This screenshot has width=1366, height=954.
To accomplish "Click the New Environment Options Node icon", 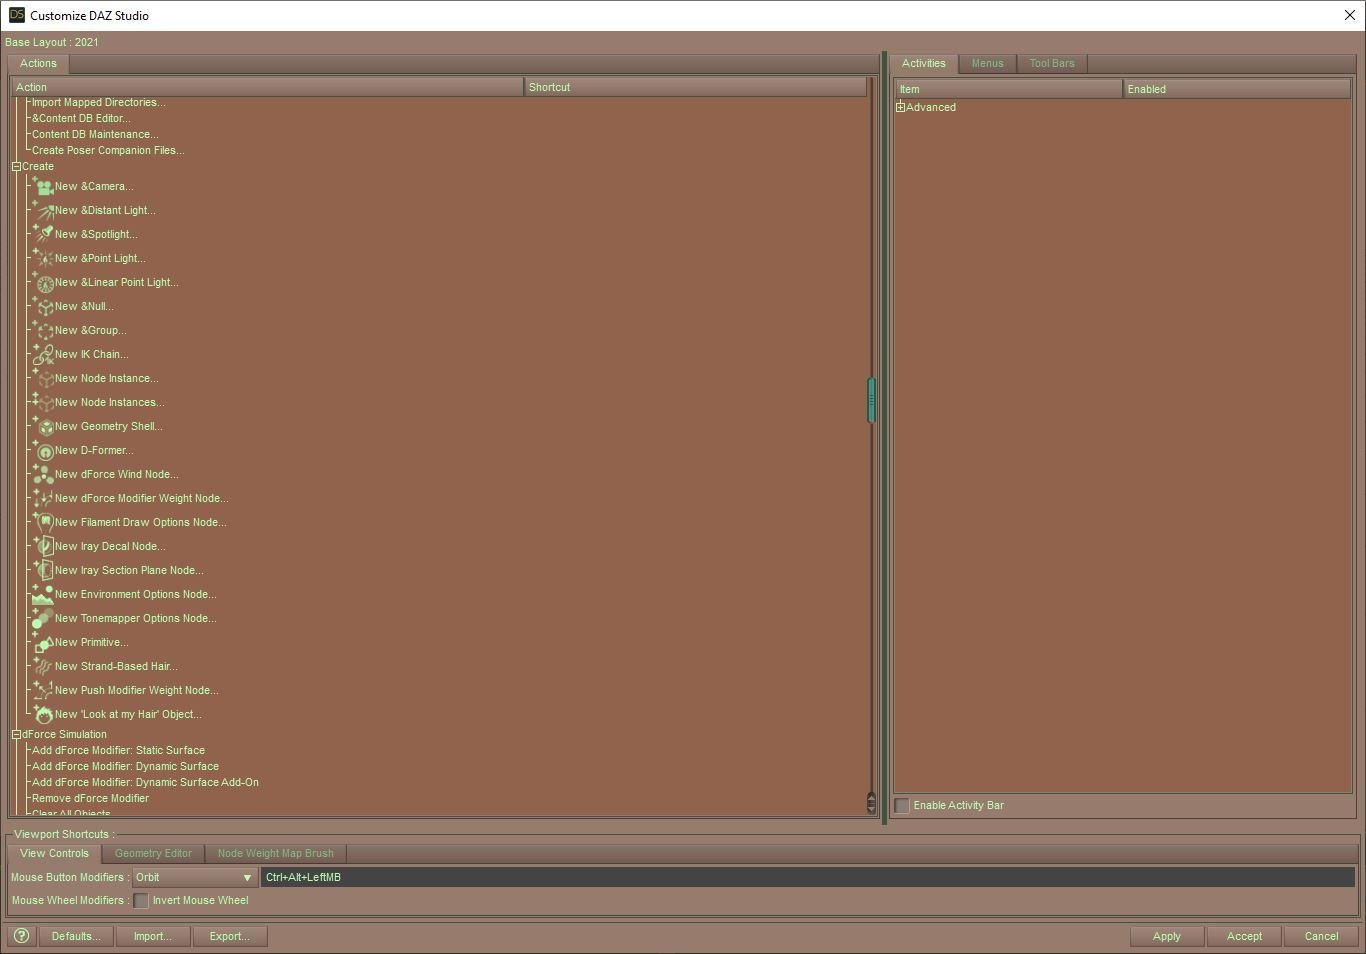I will coord(43,594).
